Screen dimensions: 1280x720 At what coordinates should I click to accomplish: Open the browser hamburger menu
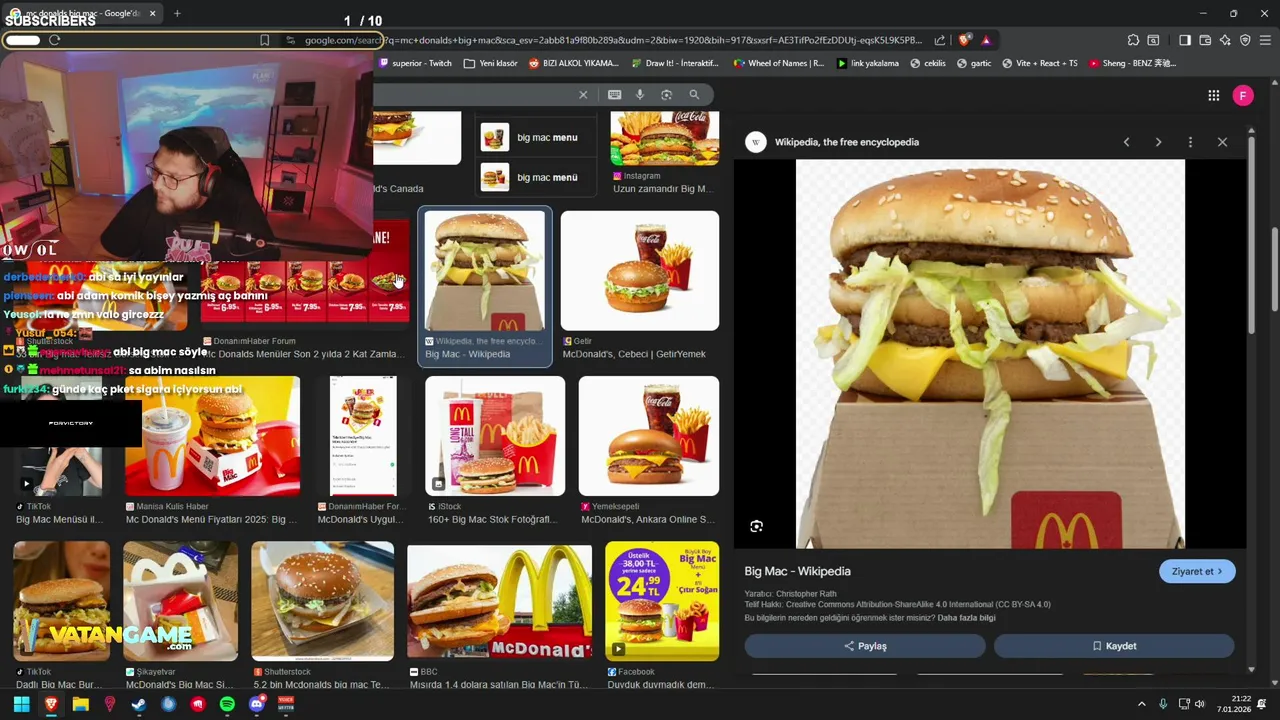click(x=1265, y=40)
